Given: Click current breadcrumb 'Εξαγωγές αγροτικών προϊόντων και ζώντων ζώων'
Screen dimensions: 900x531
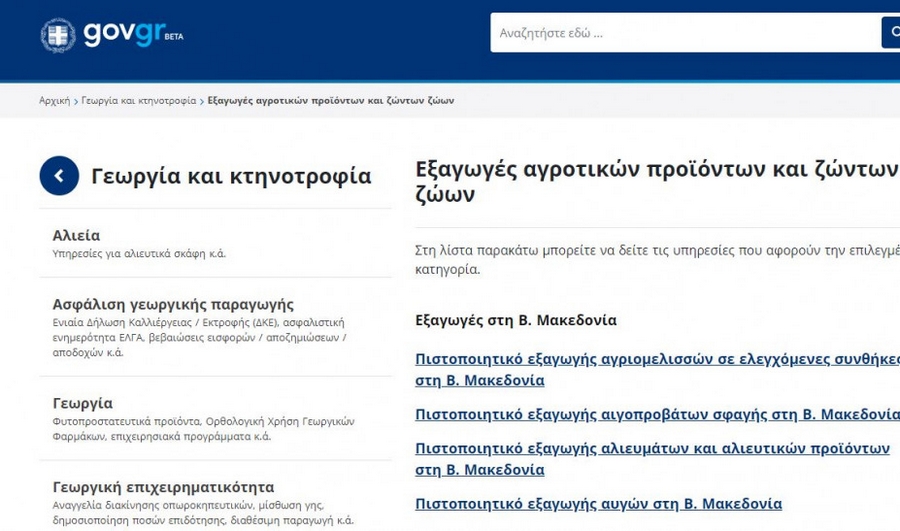Looking at the screenshot, I should pos(330,101).
